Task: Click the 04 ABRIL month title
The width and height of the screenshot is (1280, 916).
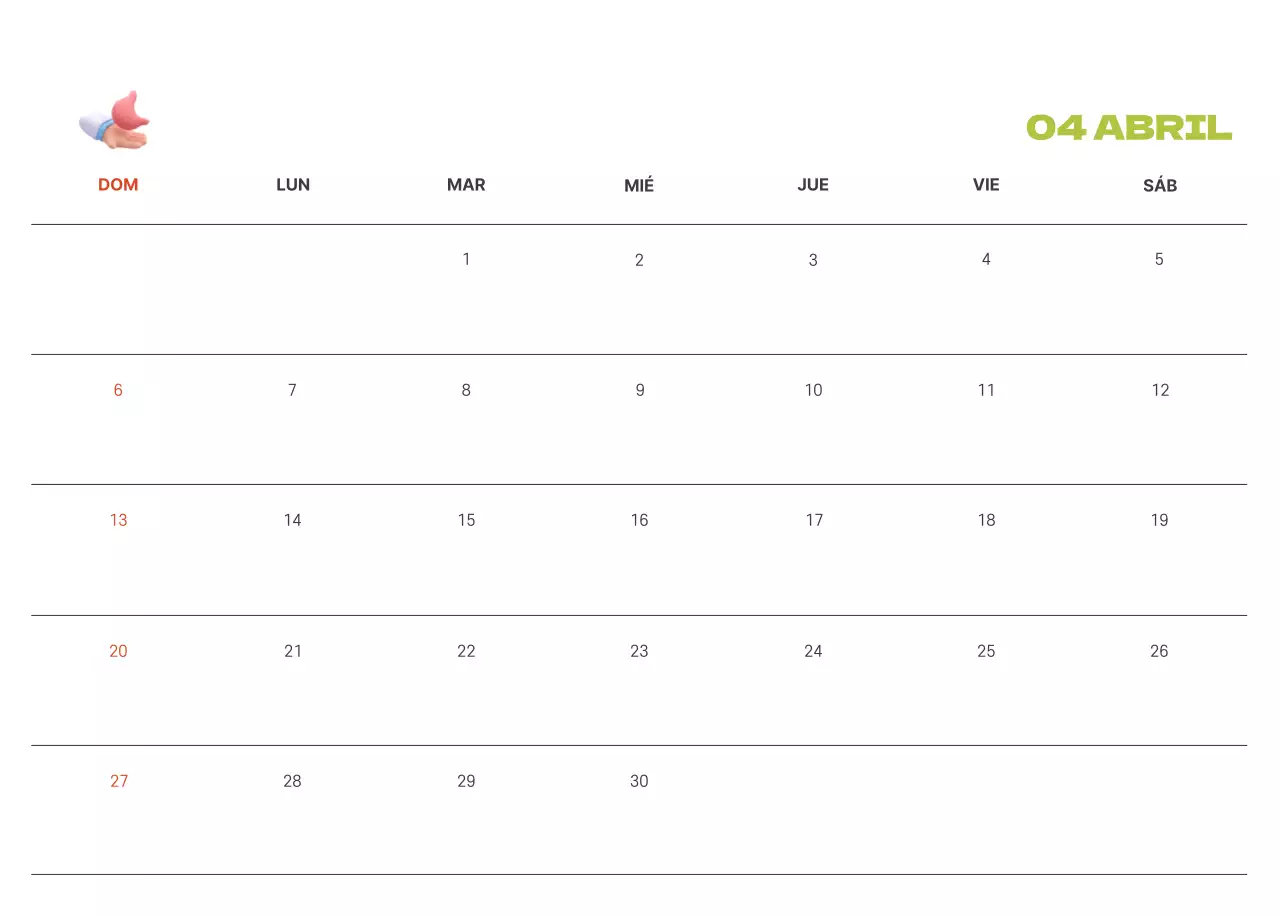Action: point(1129,128)
